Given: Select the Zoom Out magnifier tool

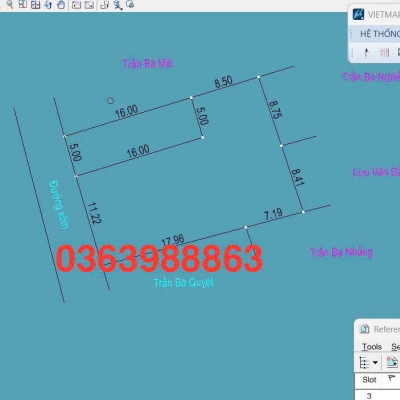Looking at the screenshot, I should [10, 4].
